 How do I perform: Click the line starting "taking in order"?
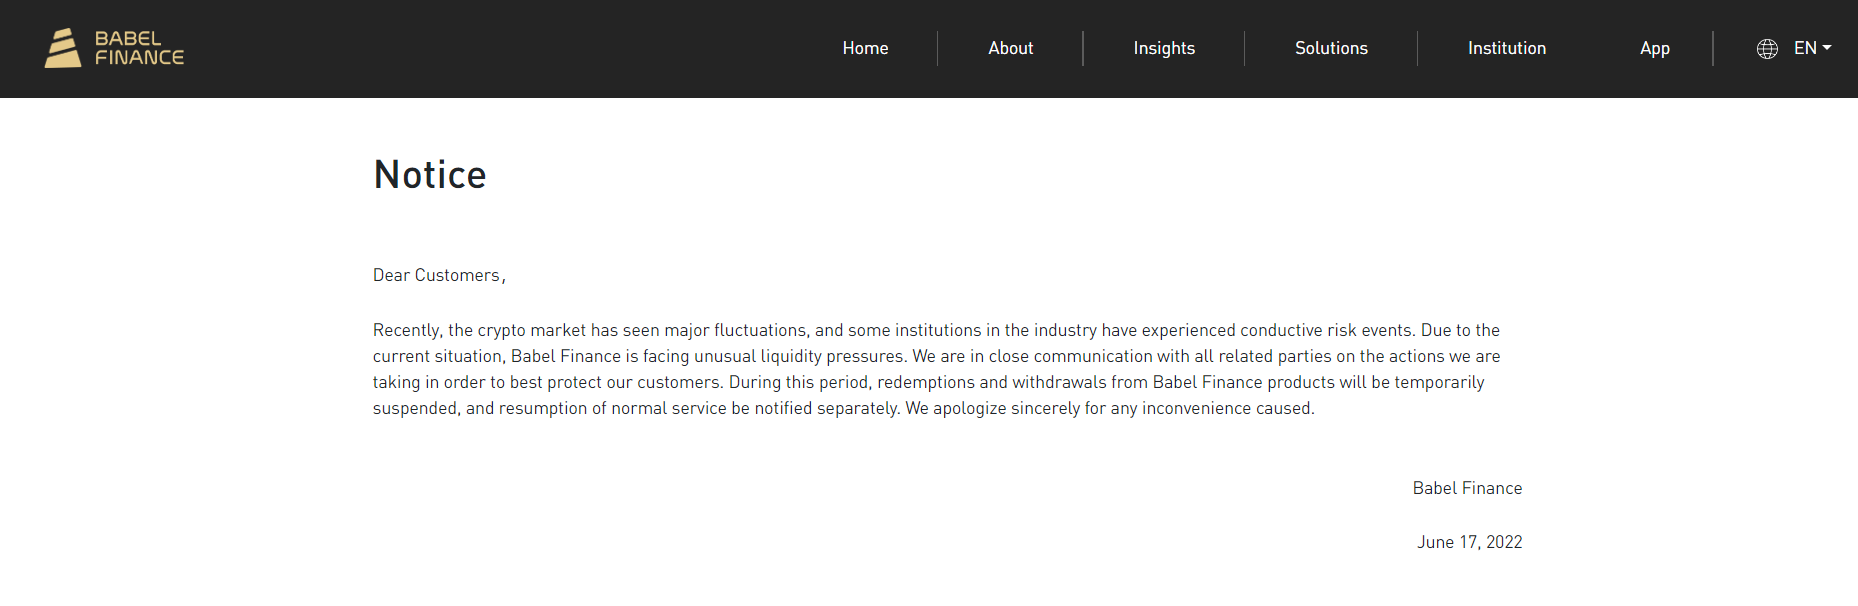(928, 382)
